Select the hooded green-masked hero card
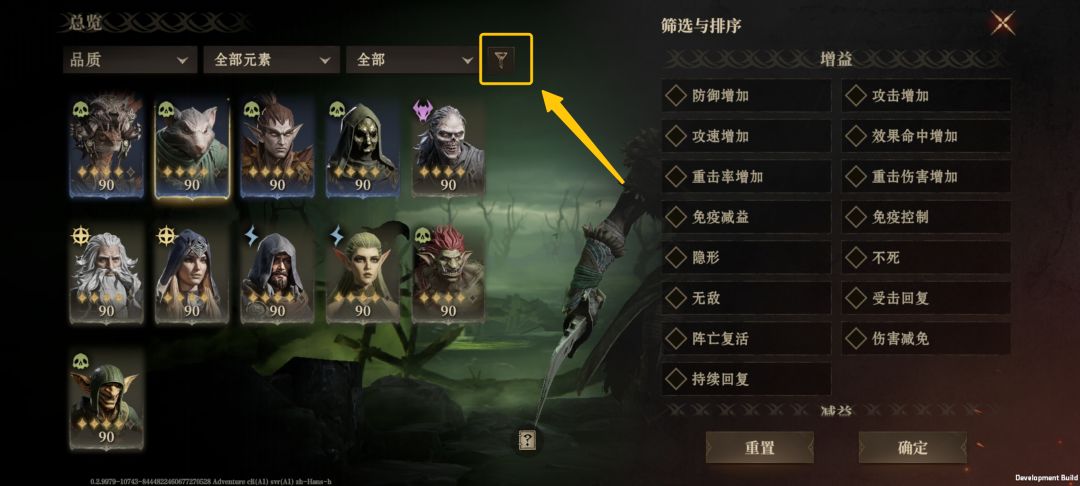Image resolution: width=1080 pixels, height=486 pixels. [x=363, y=147]
